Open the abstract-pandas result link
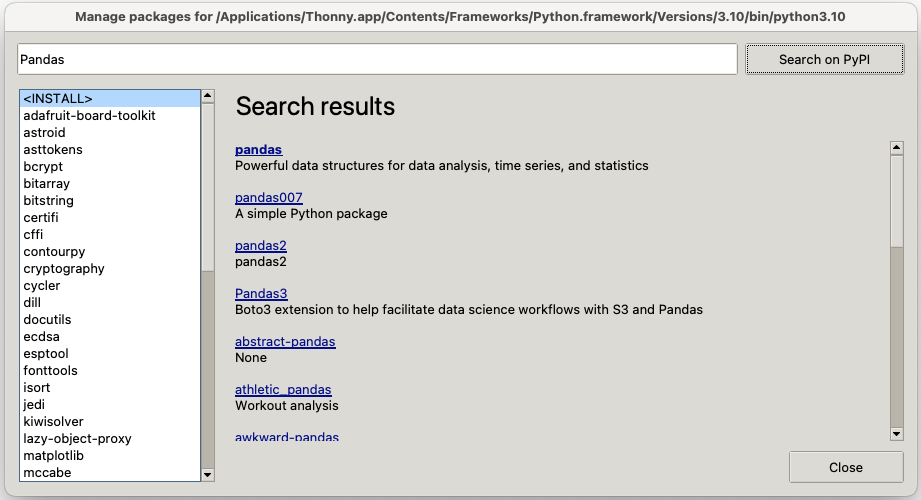Image resolution: width=921 pixels, height=500 pixels. click(285, 341)
